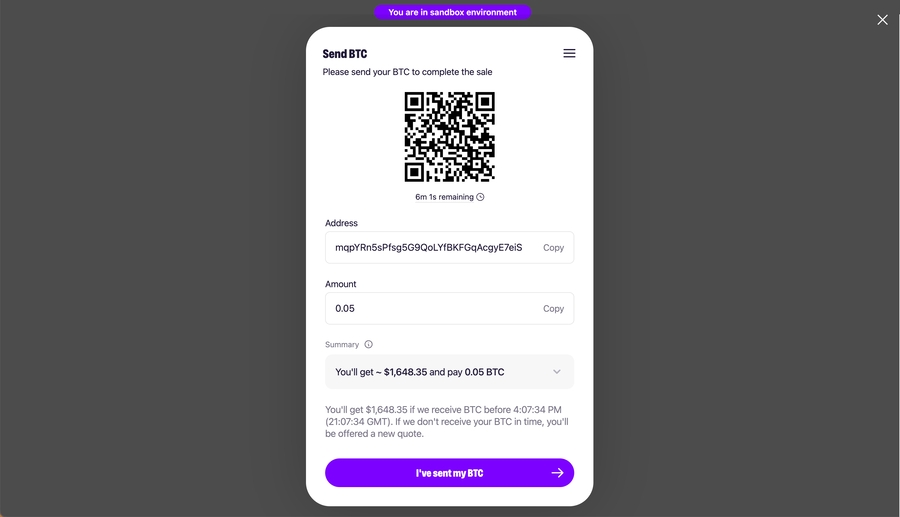
Task: Click arrow icon on I've sent my BTC
Action: (x=557, y=473)
